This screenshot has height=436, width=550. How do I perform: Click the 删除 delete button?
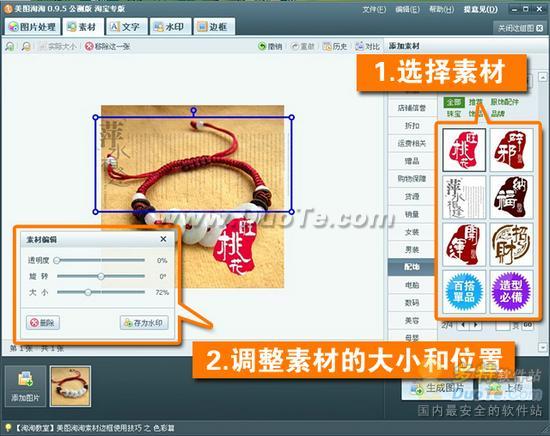tap(43, 323)
